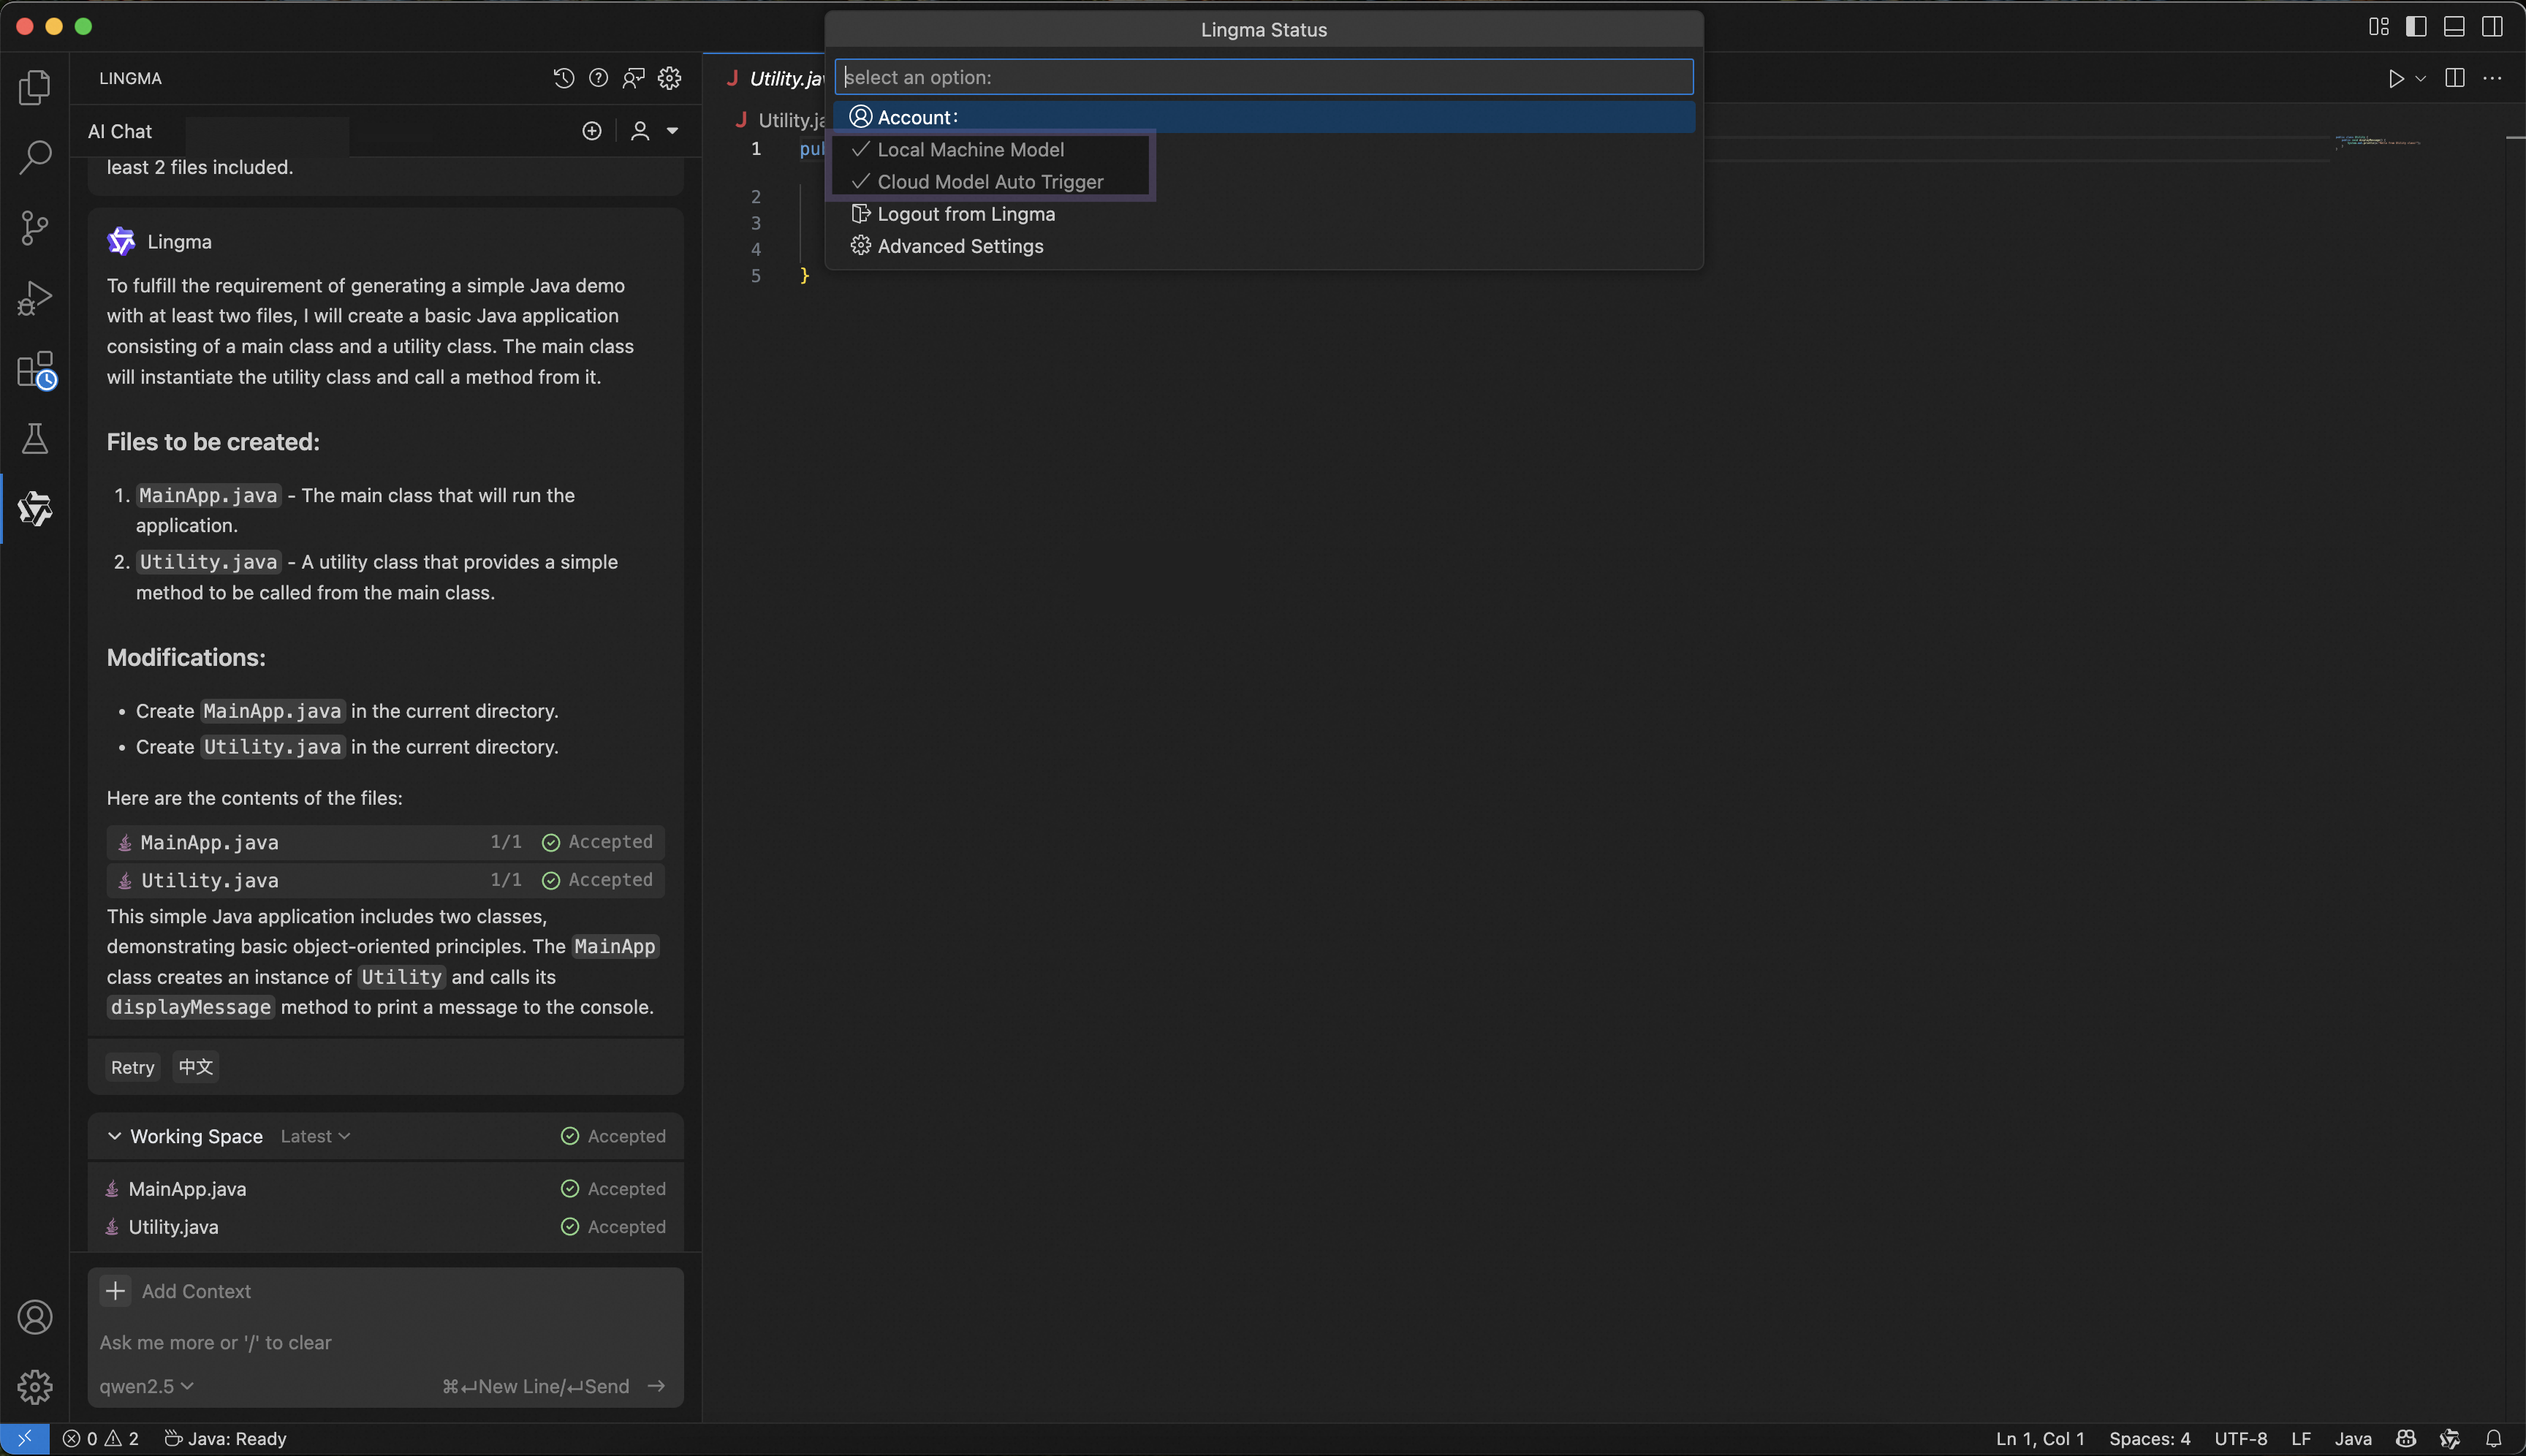Toggle the primary side bar
This screenshot has width=2526, height=1456.
pos(2416,27)
